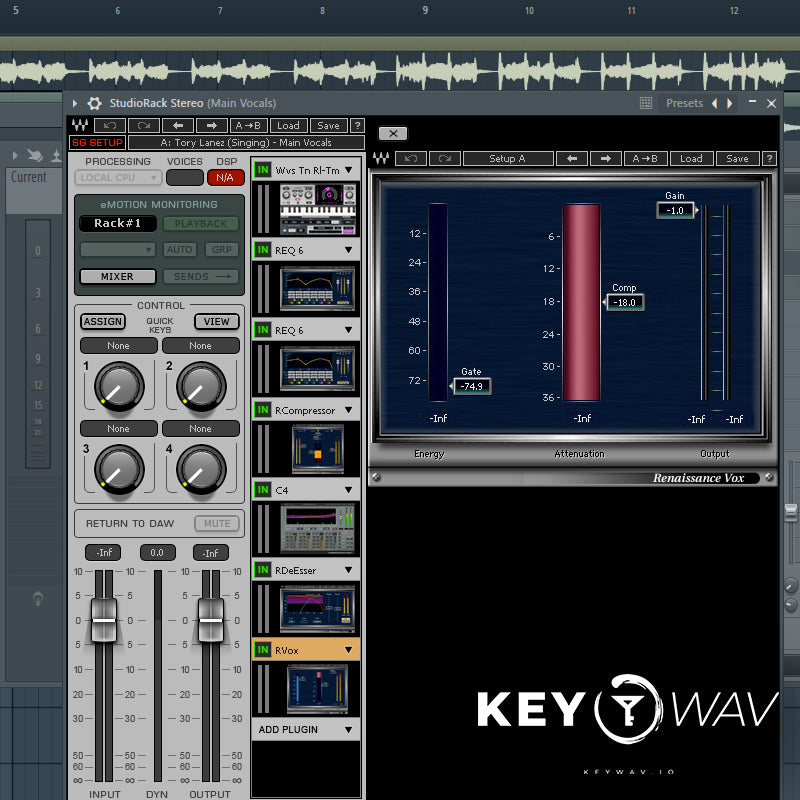
Task: Expand Wvs Tn Rl-Tm slot menu arrow
Action: coord(348,170)
